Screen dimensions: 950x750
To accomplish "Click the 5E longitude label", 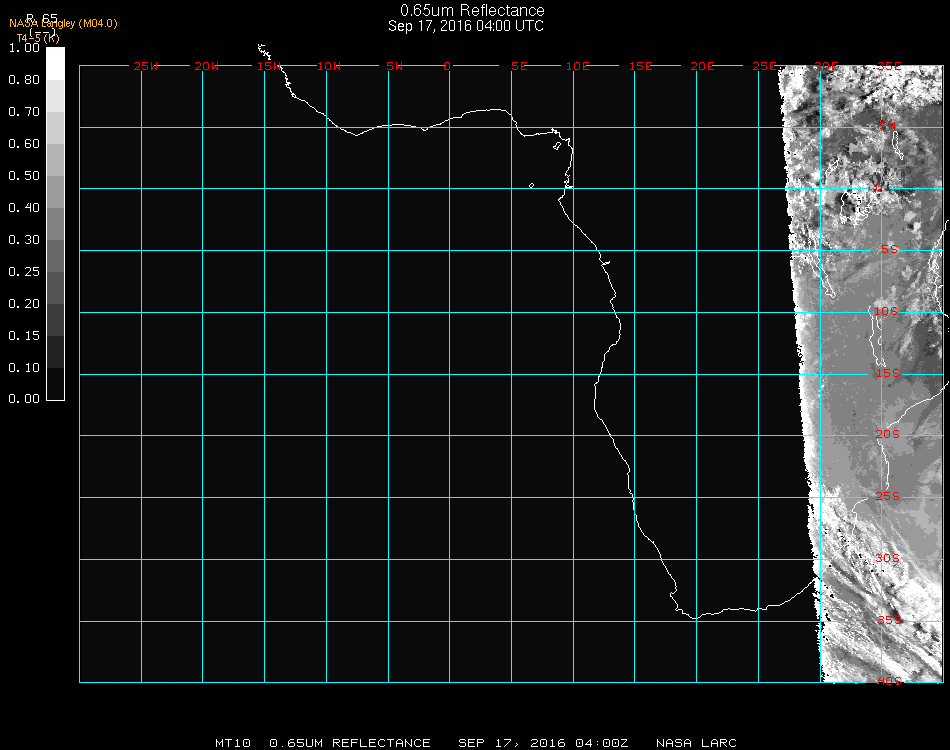I will [519, 66].
